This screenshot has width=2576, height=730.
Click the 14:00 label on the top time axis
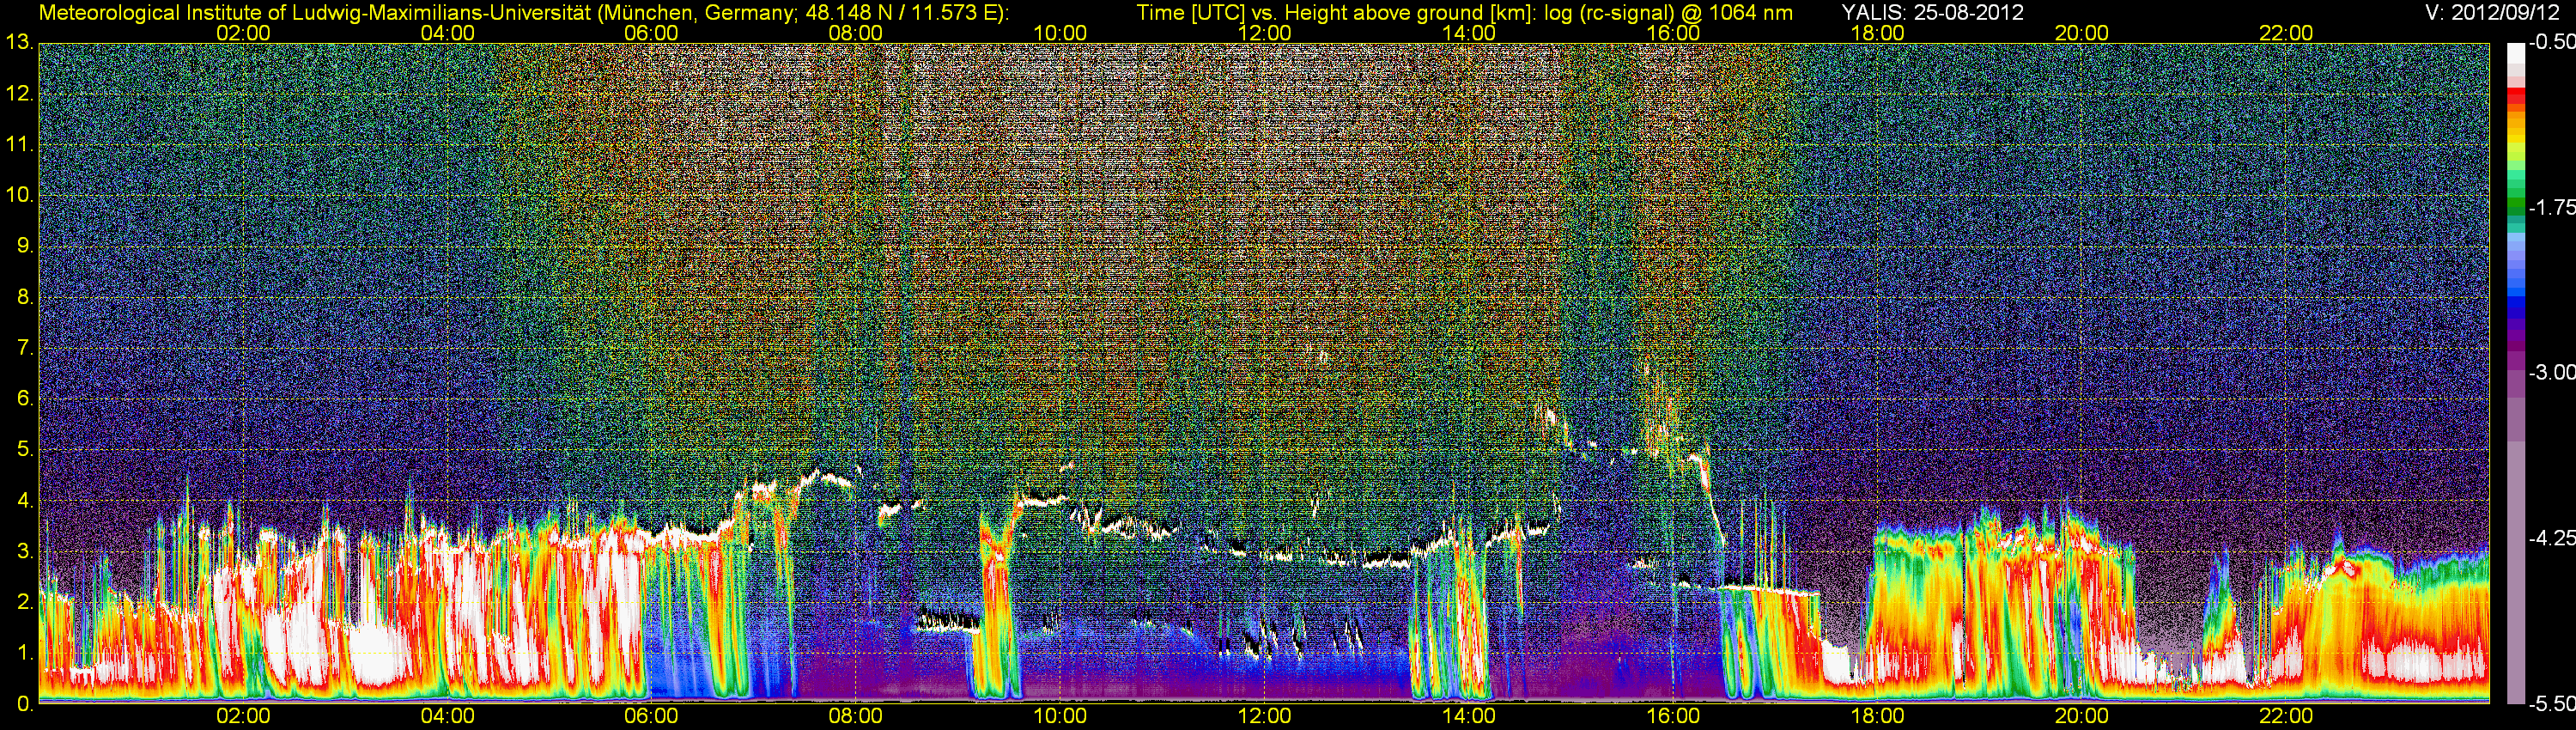click(1469, 33)
